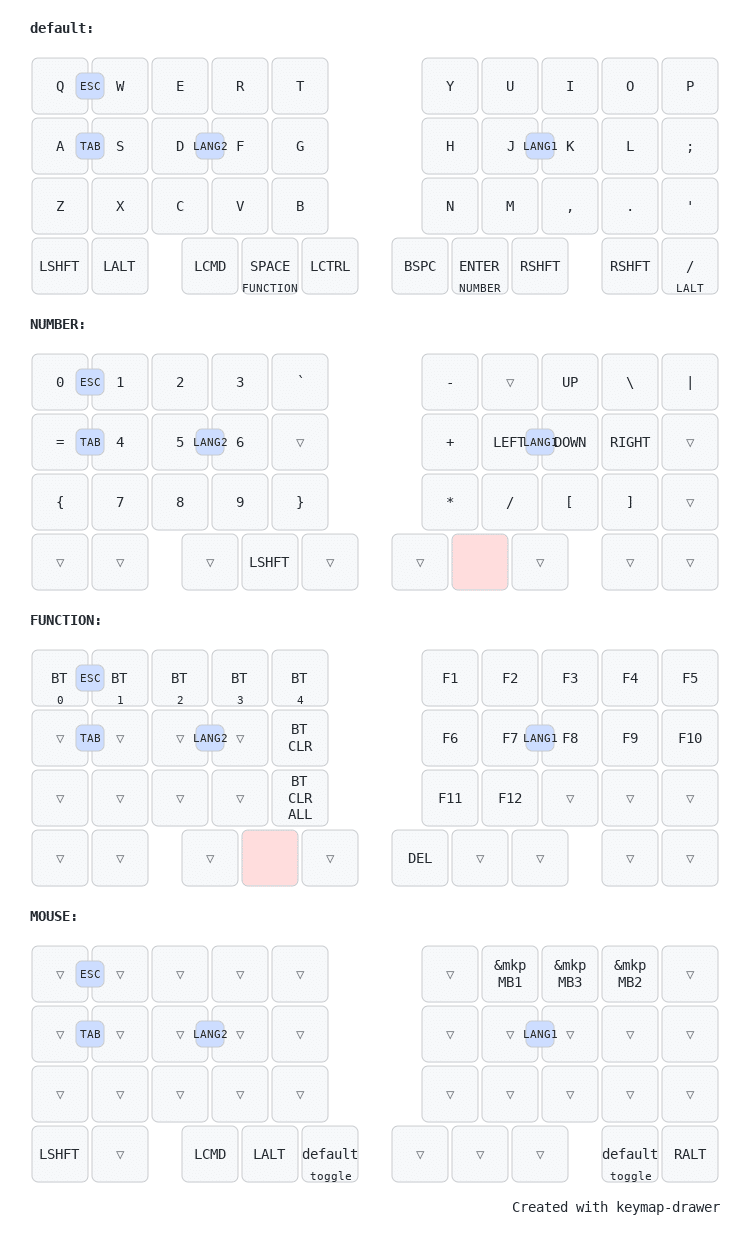Viewport: 750px width, 1240px height.
Task: Click the &mkp MB1 mouse key
Action: (x=510, y=974)
